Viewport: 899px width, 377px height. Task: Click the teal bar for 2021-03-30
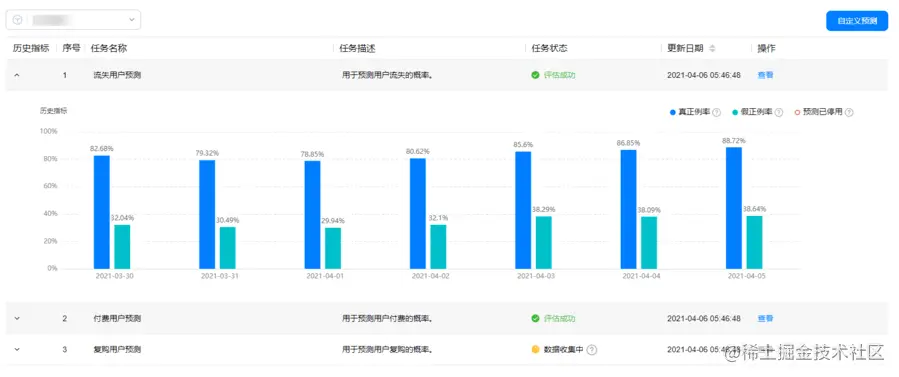pyautogui.click(x=122, y=246)
